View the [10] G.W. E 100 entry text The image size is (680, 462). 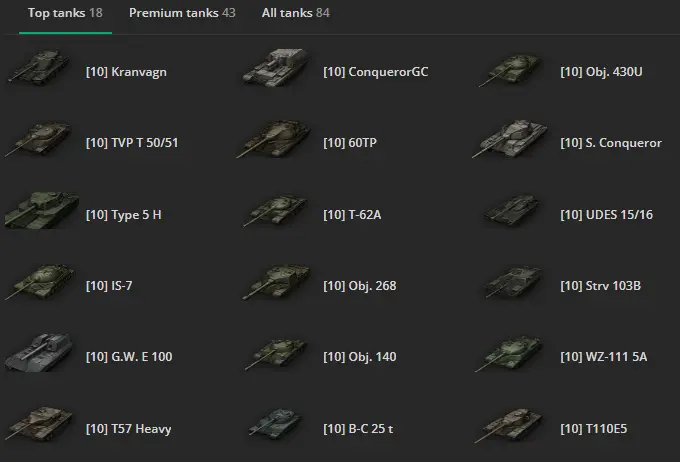(129, 357)
